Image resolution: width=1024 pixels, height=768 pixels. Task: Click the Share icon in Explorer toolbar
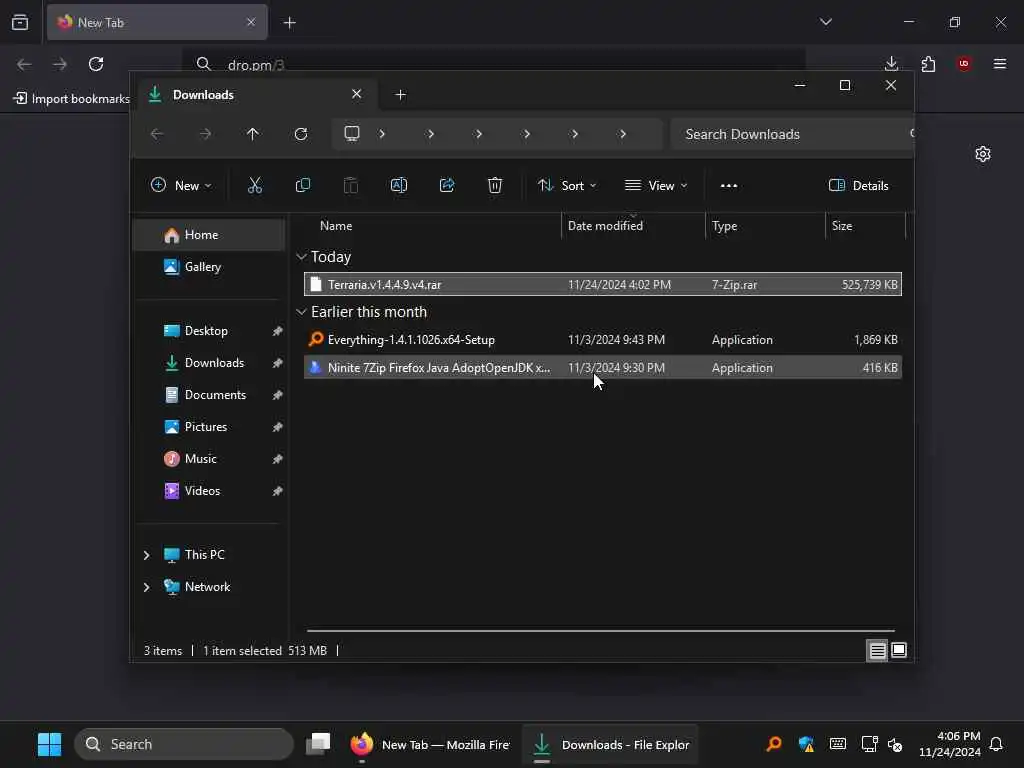click(x=447, y=185)
